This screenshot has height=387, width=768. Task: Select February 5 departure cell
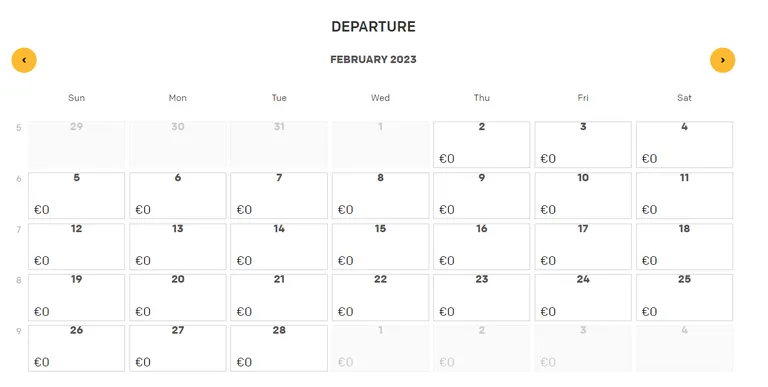76,195
